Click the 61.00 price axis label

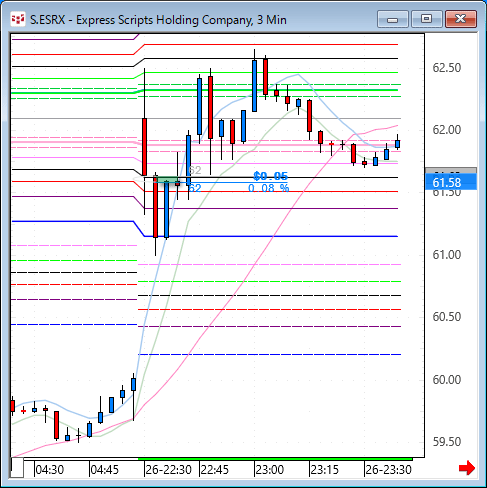point(447,255)
